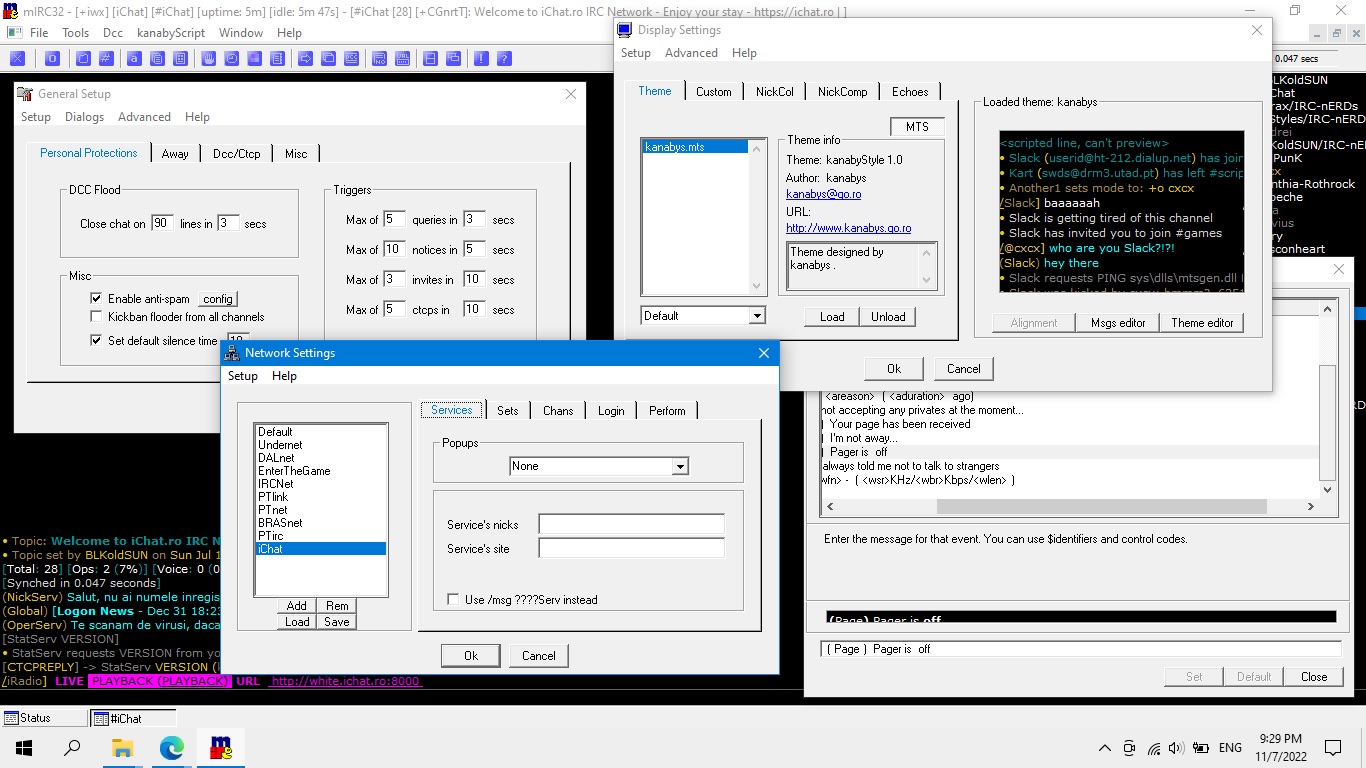Screen dimensions: 1366x768
Task: Open the kanabys@go.ro email link
Action: [823, 194]
